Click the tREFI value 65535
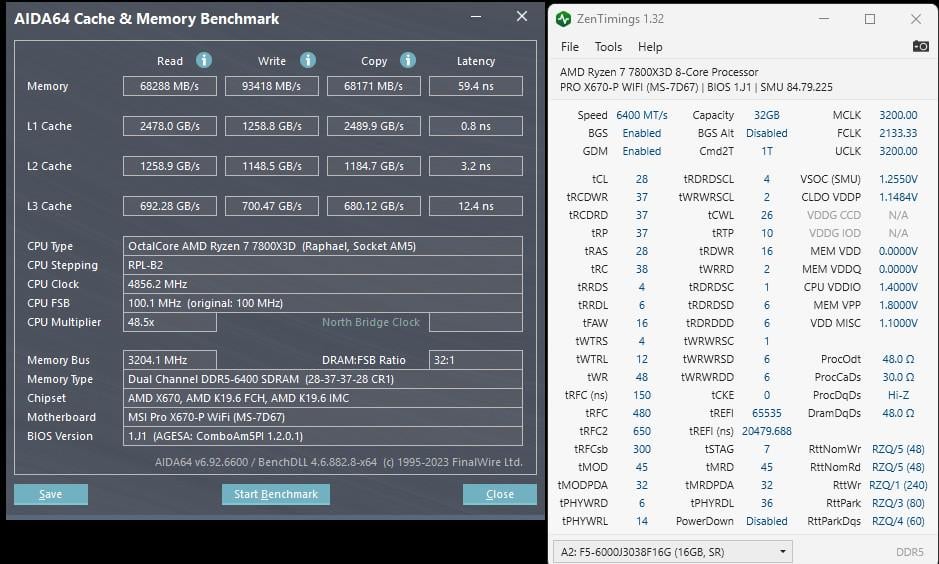This screenshot has width=939, height=564. (x=767, y=413)
